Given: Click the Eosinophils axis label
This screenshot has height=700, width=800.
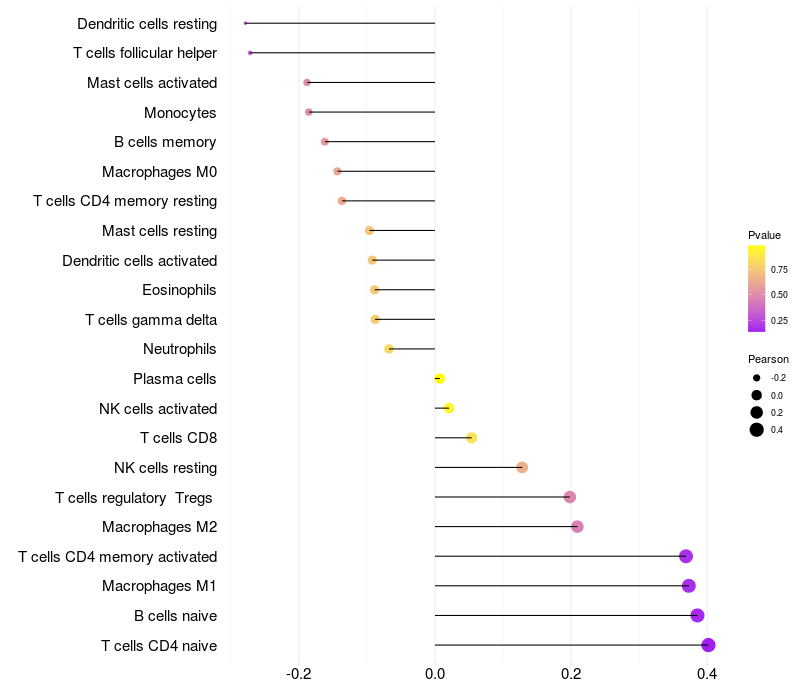Looking at the screenshot, I should (x=179, y=290).
